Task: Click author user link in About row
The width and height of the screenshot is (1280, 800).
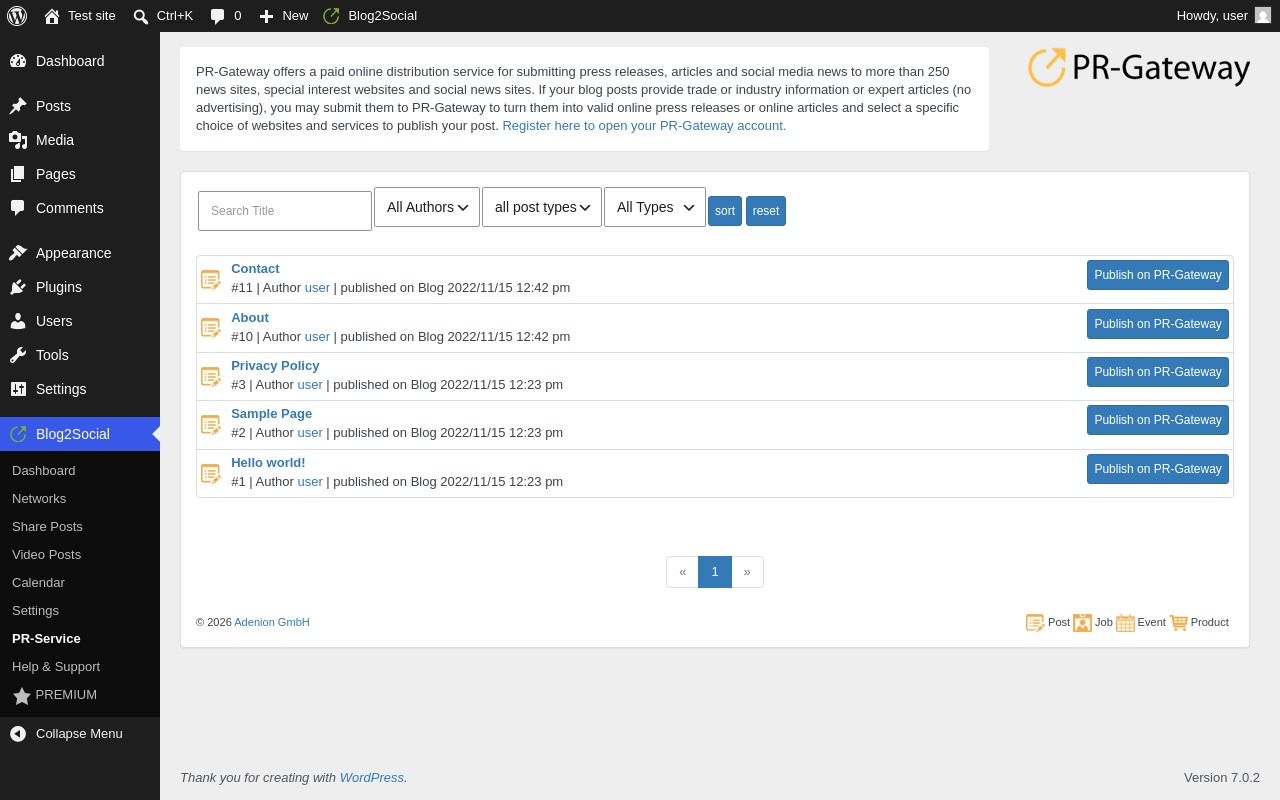Action: (x=317, y=336)
